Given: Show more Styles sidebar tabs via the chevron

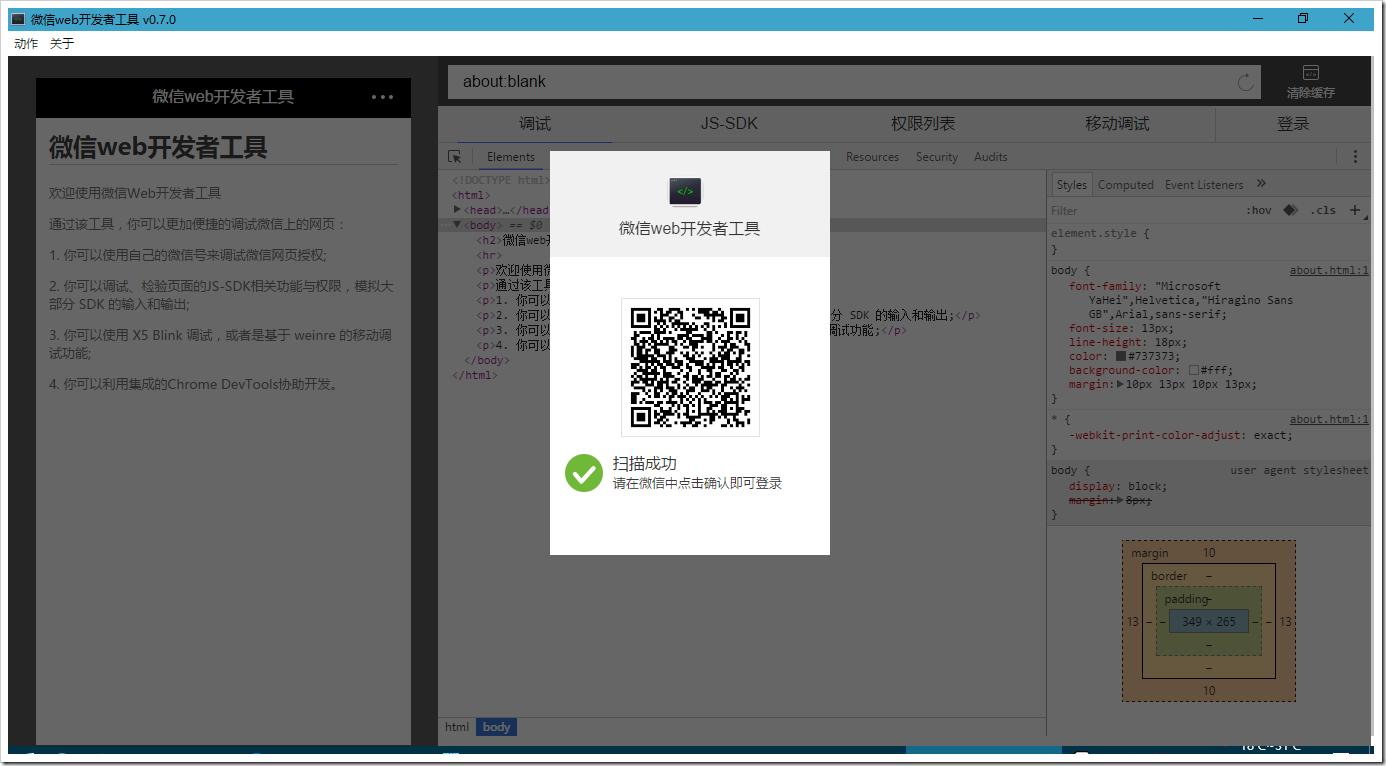Looking at the screenshot, I should (1261, 184).
